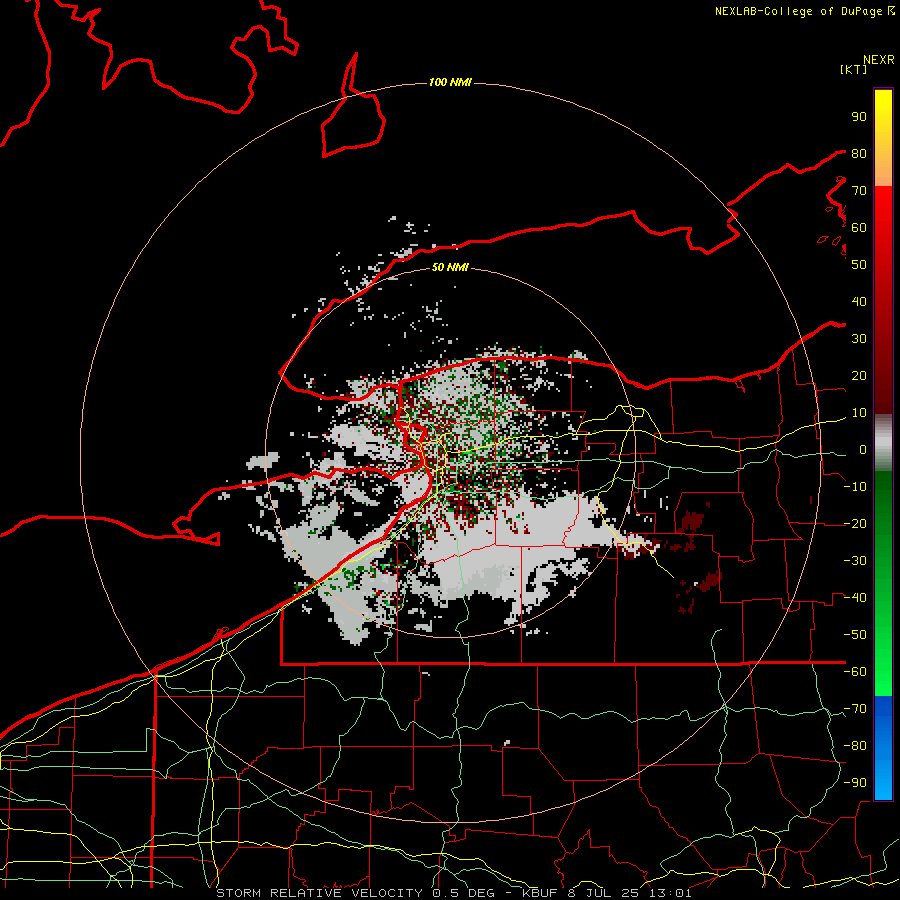Click the 50 value on the velocity scale

(859, 265)
